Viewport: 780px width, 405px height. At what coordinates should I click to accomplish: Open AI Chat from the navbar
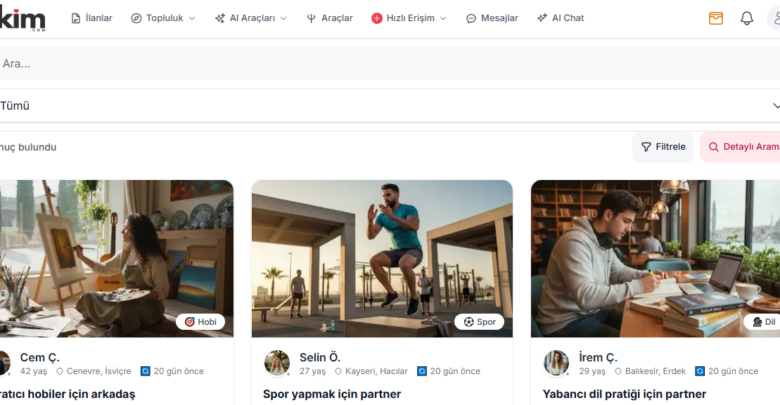(560, 18)
